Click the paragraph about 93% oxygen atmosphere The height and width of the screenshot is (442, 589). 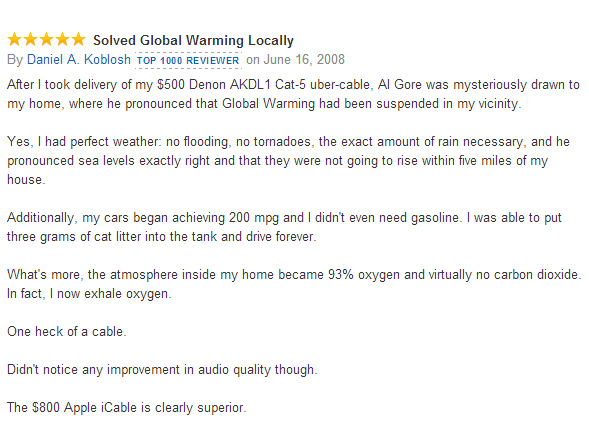294,284
